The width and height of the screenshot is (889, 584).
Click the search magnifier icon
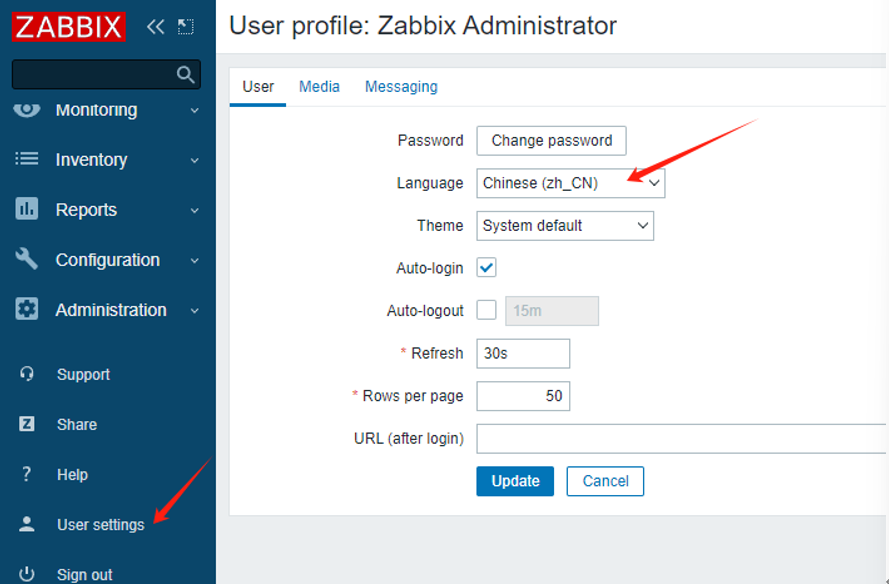click(185, 74)
